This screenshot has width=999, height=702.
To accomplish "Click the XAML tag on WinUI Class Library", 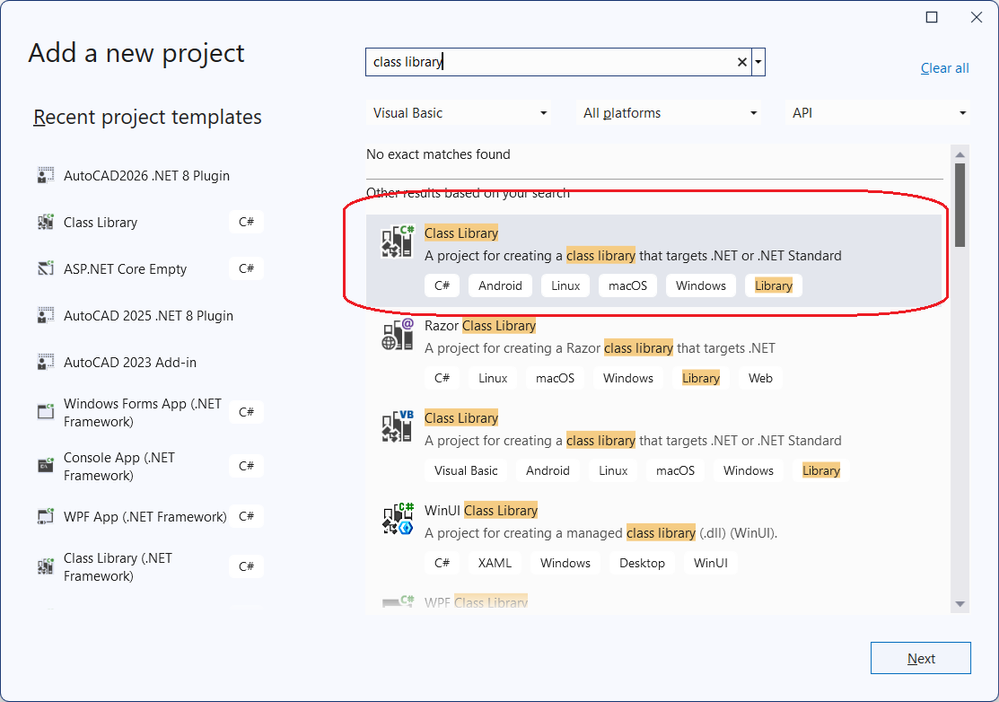I will pos(494,563).
